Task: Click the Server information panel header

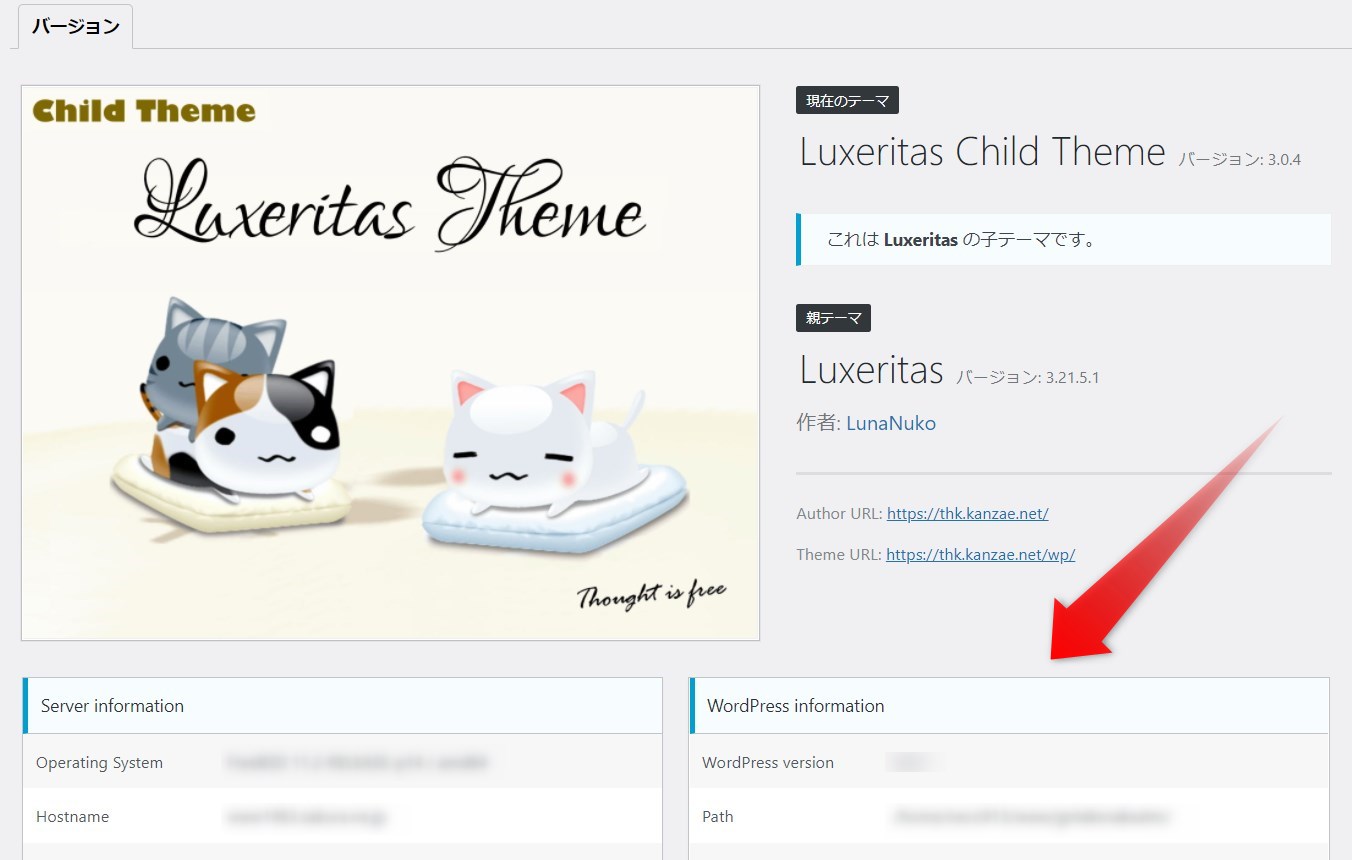Action: 342,706
